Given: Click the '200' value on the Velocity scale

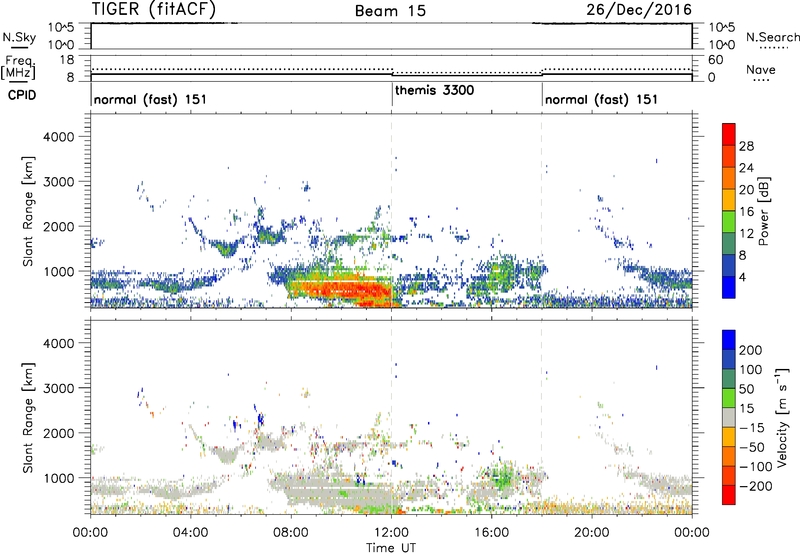Looking at the screenshot, I should [x=751, y=350].
